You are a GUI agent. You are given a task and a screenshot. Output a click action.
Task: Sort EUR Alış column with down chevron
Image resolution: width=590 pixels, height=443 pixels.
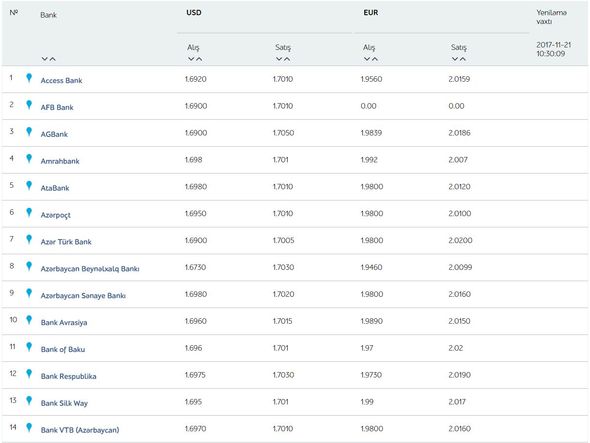[x=367, y=59]
